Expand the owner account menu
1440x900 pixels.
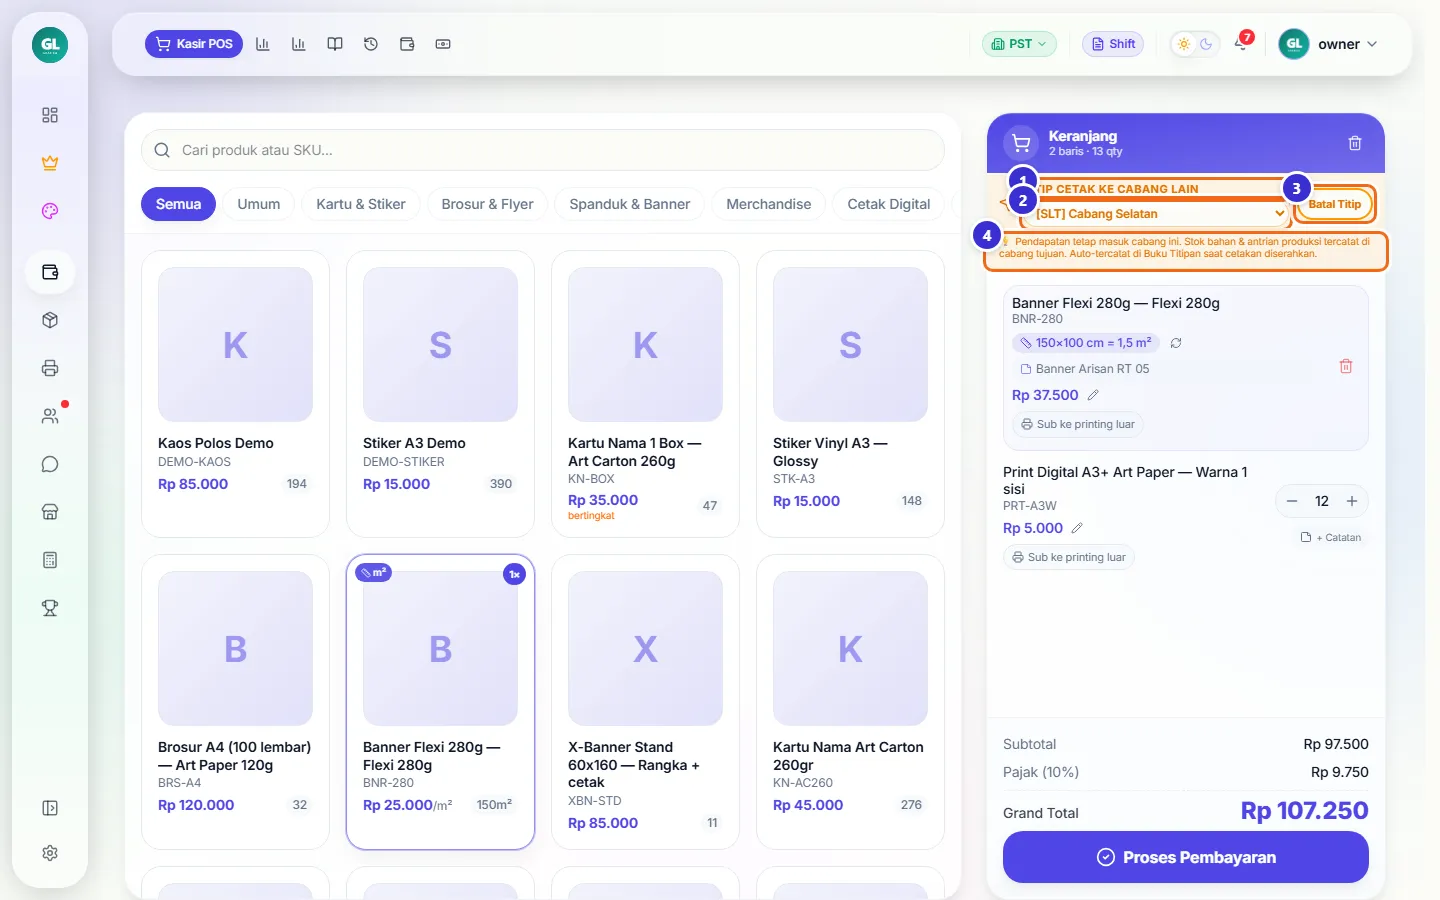coord(1329,44)
